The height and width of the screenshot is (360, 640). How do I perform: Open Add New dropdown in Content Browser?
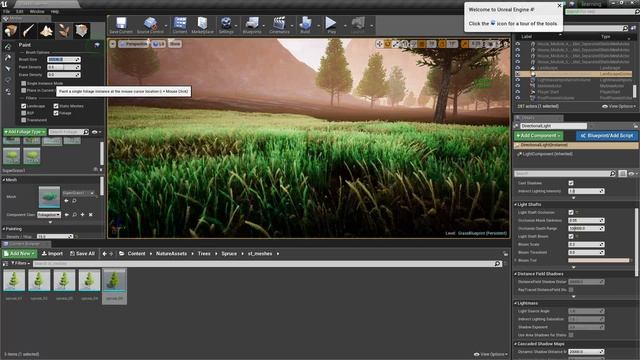coord(20,253)
